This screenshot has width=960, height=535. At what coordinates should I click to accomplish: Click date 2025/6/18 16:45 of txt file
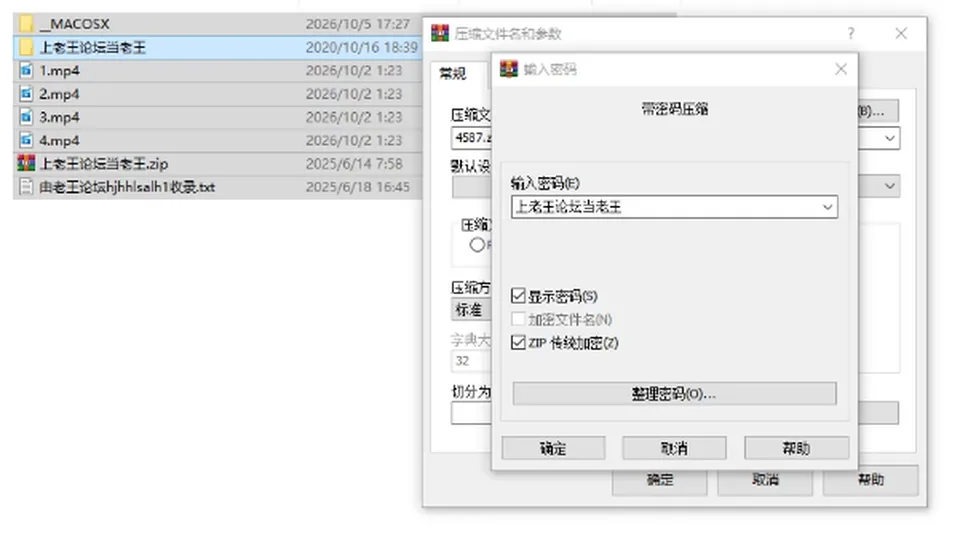point(358,187)
